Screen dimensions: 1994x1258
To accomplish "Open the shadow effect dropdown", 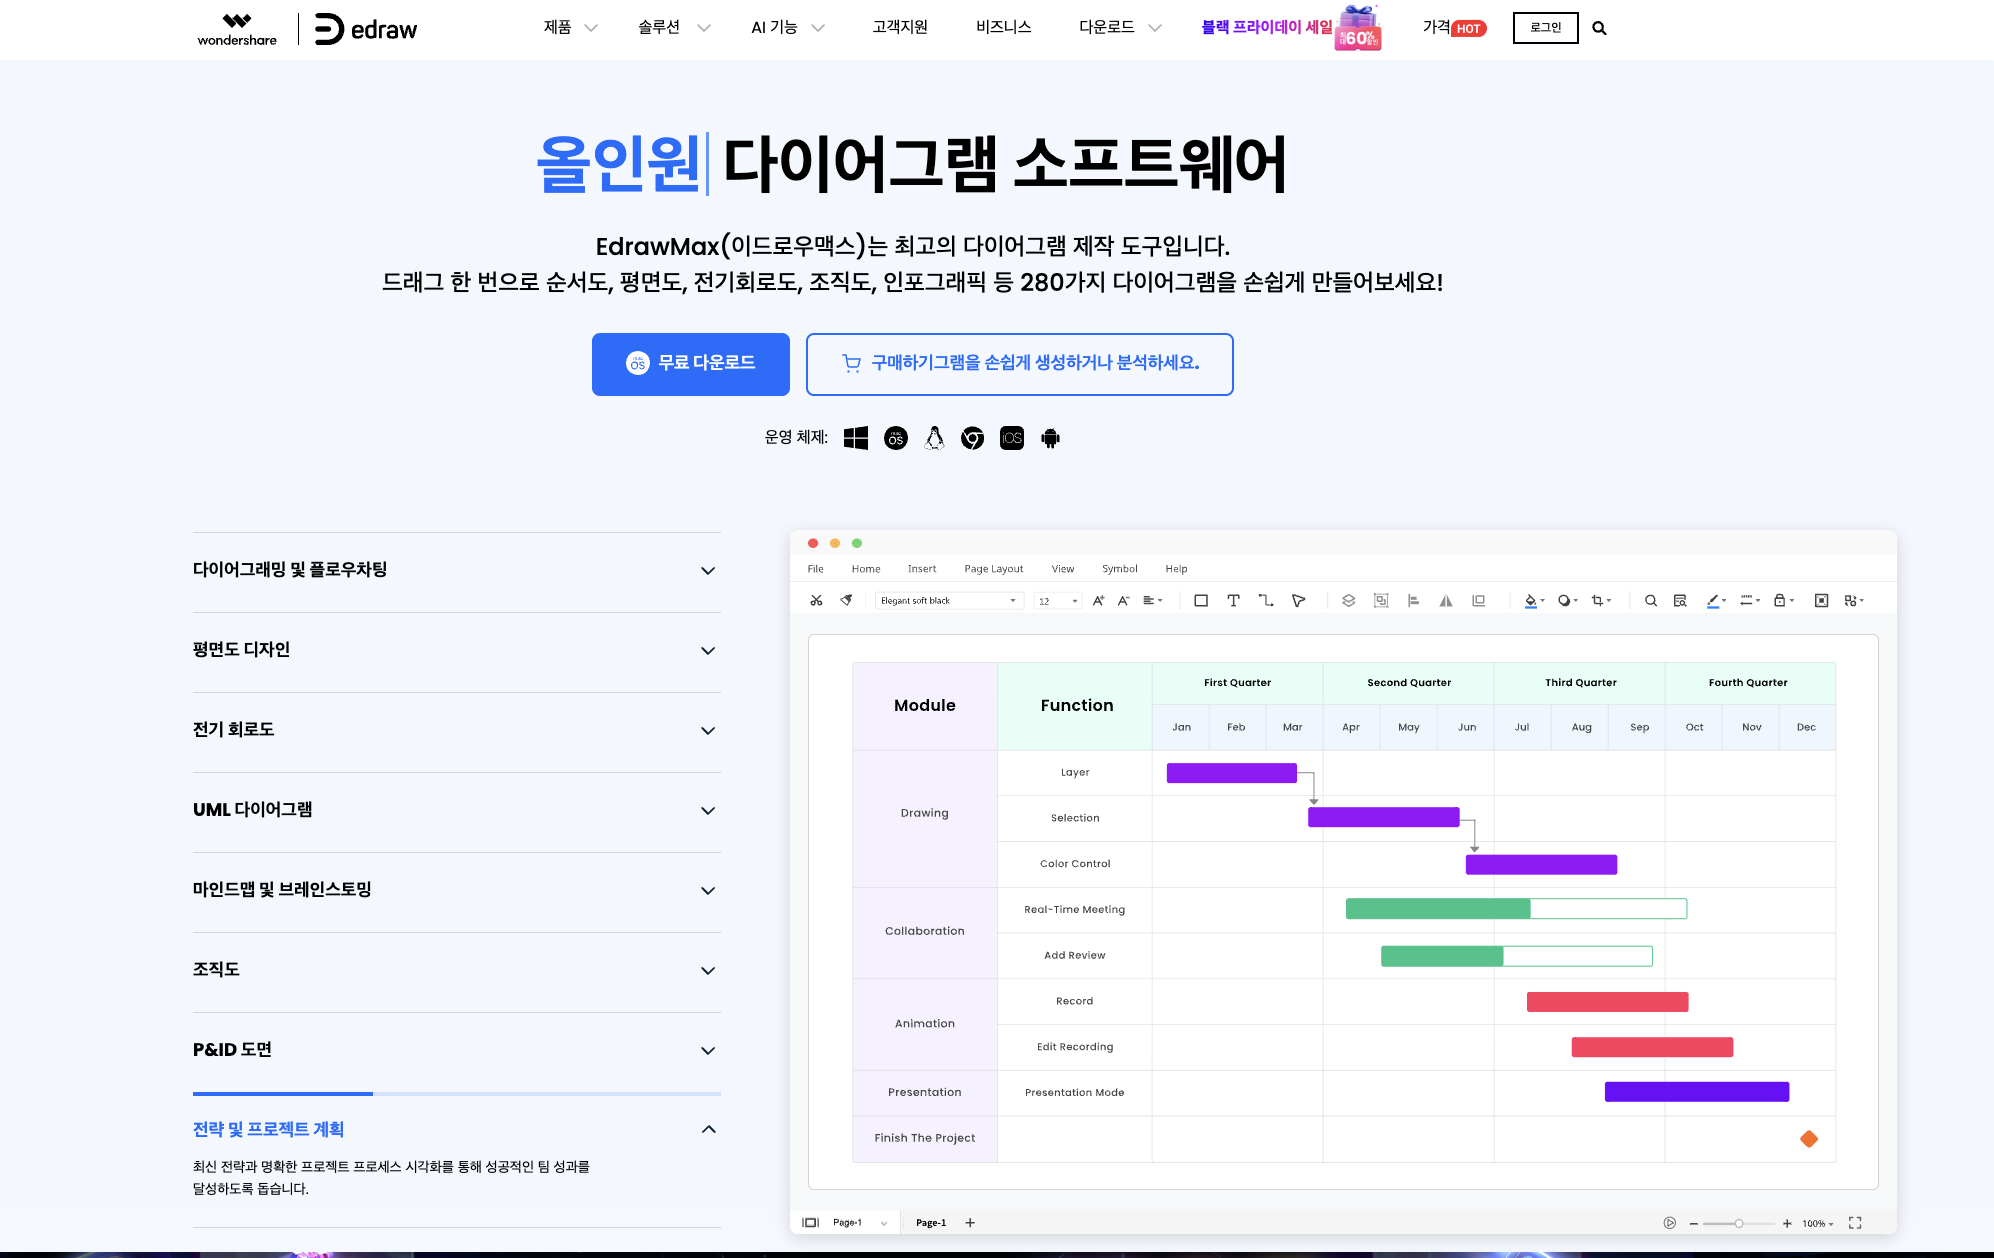I will tap(1567, 601).
